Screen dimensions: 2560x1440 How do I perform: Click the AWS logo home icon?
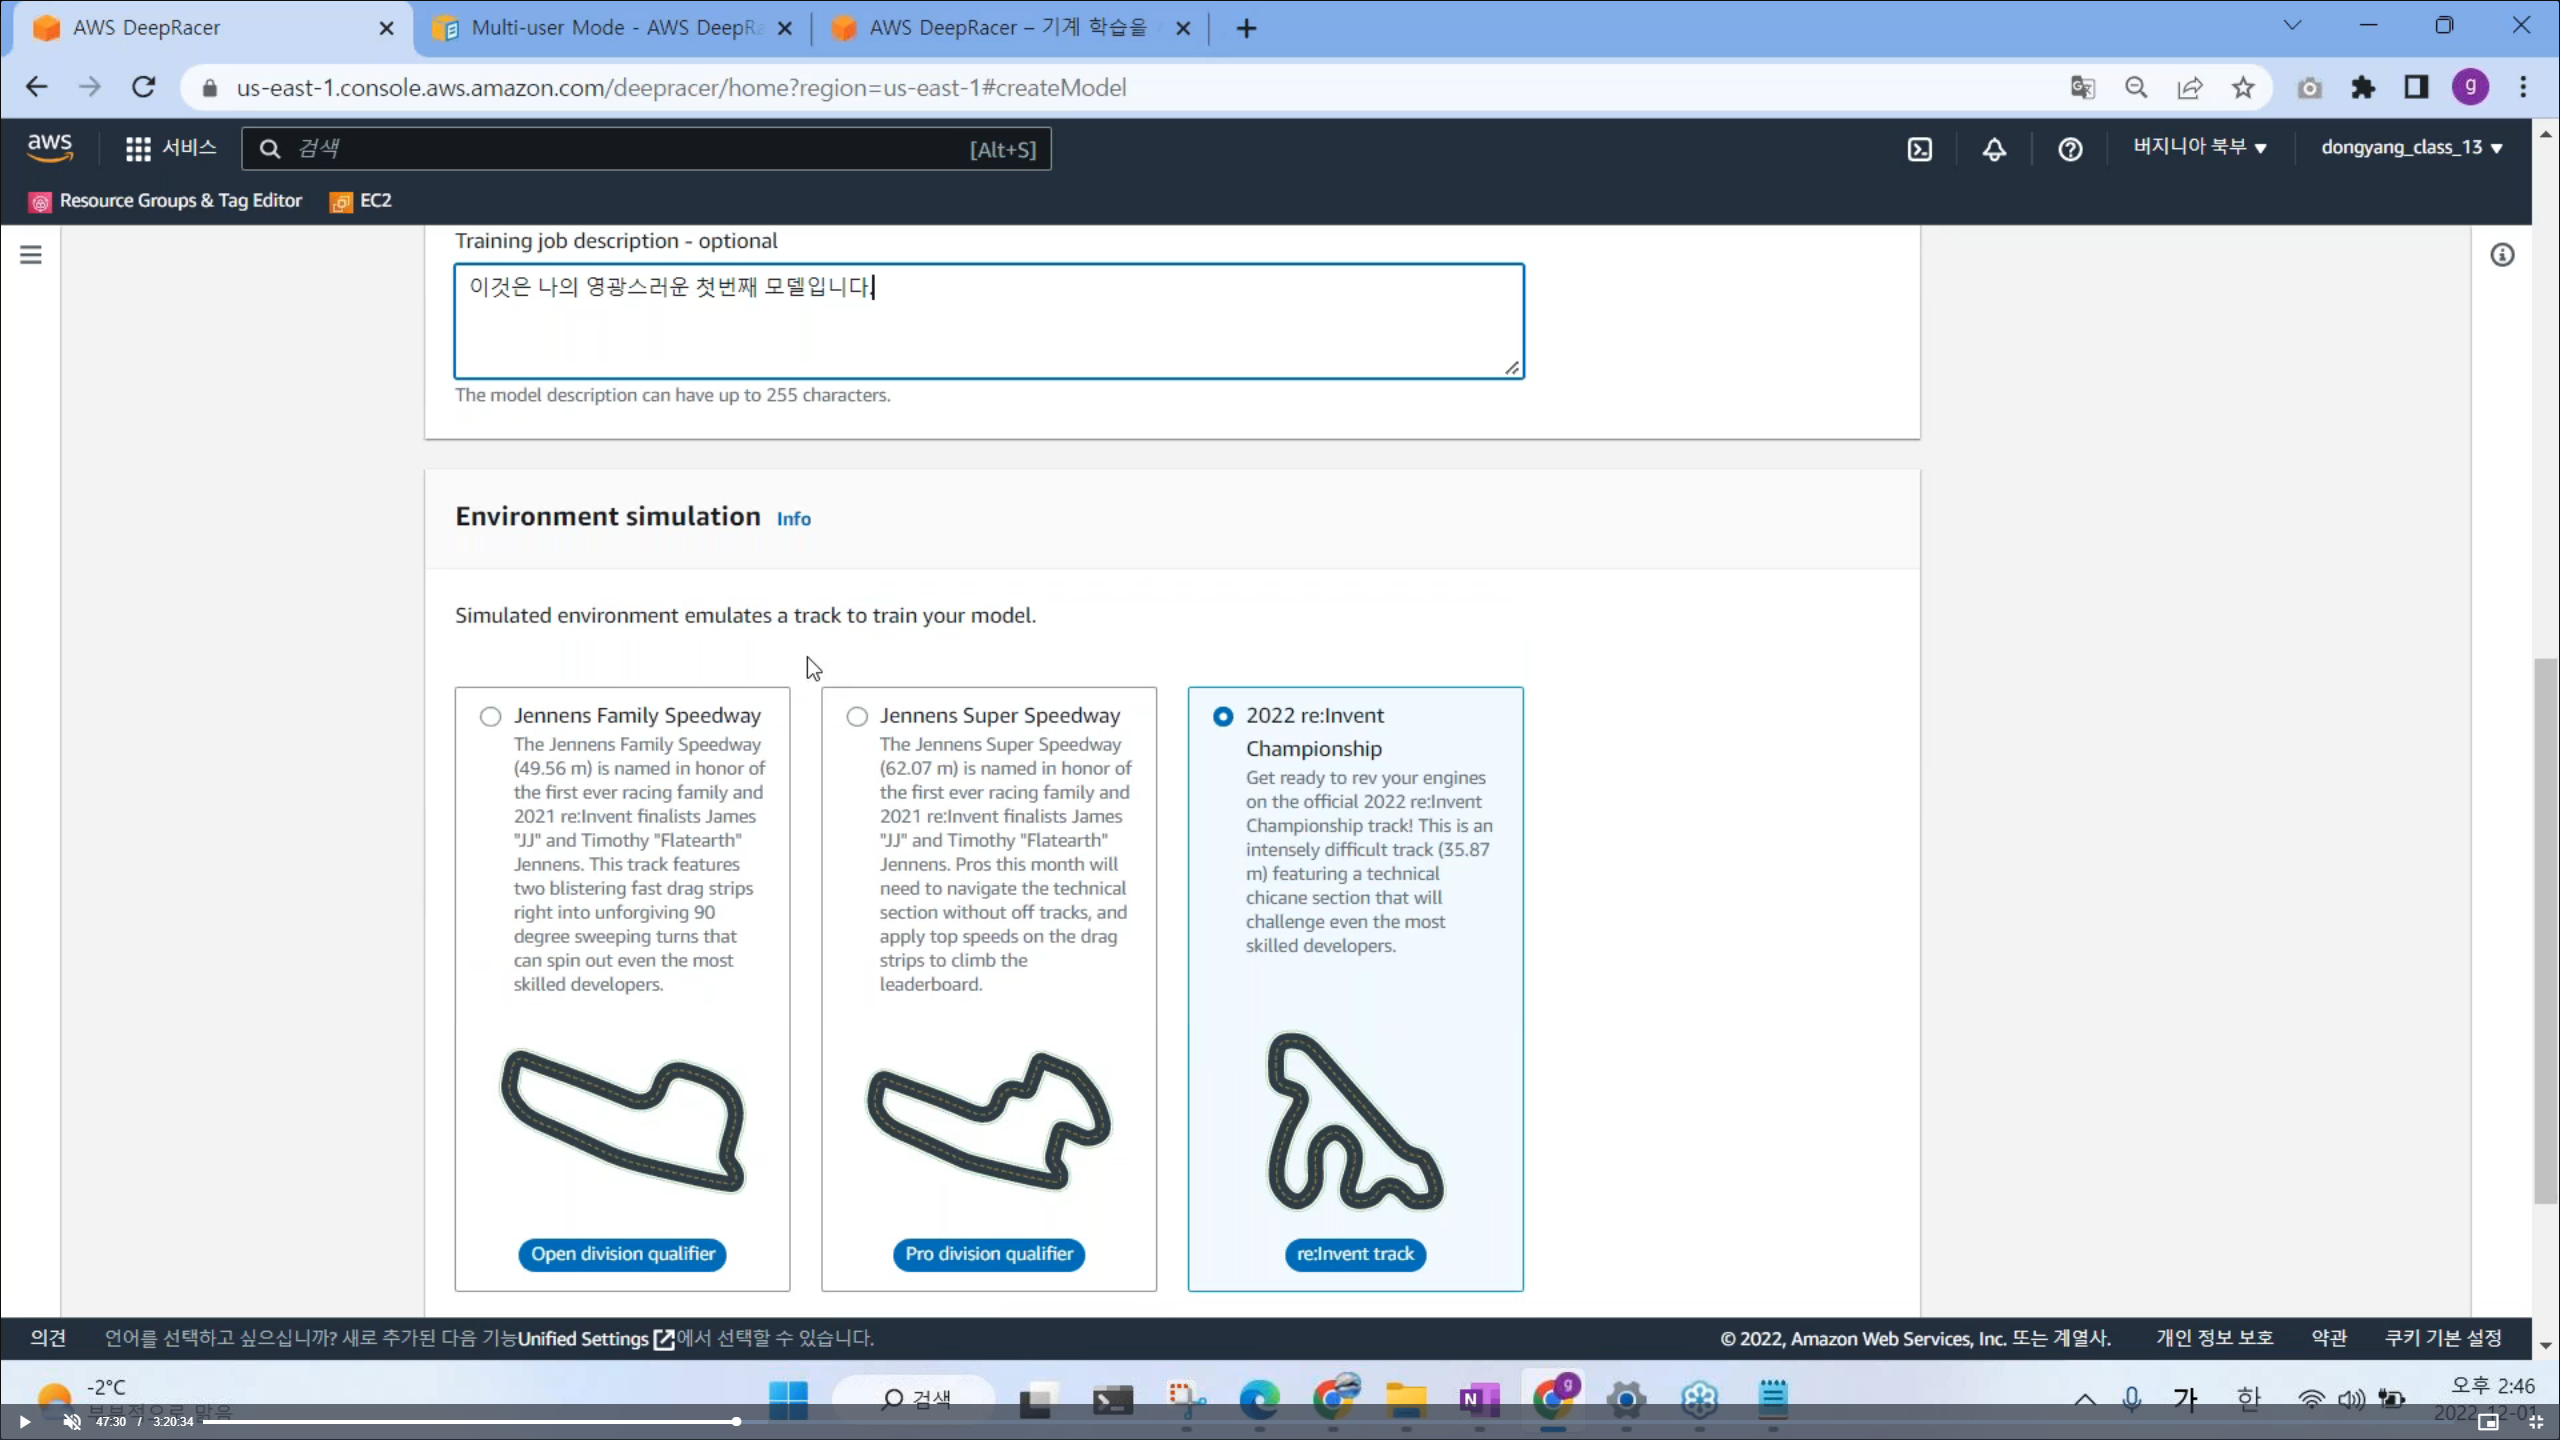click(x=49, y=147)
